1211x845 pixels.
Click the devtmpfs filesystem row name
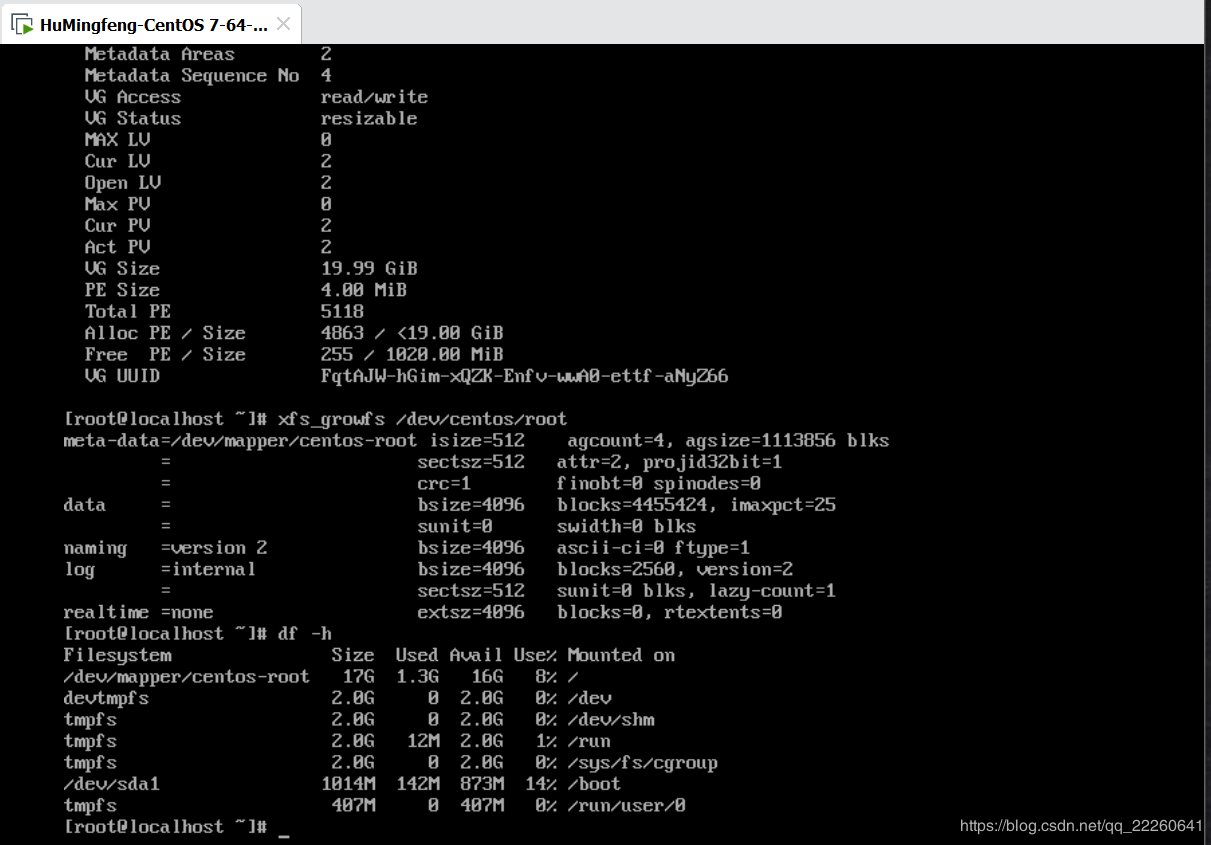pos(106,698)
